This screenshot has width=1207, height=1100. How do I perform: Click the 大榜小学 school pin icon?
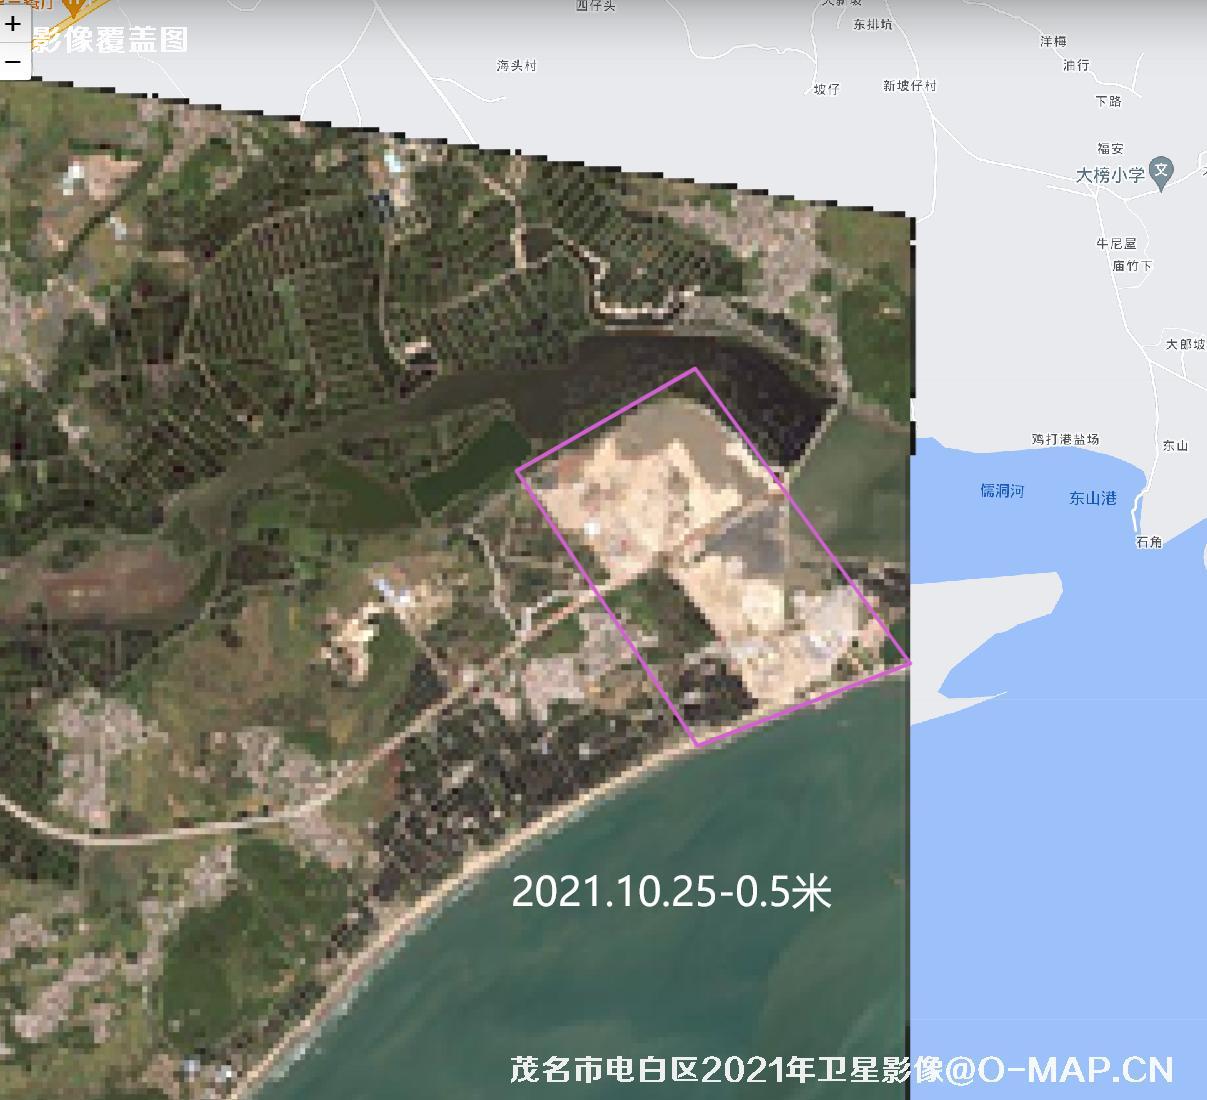tap(1160, 170)
